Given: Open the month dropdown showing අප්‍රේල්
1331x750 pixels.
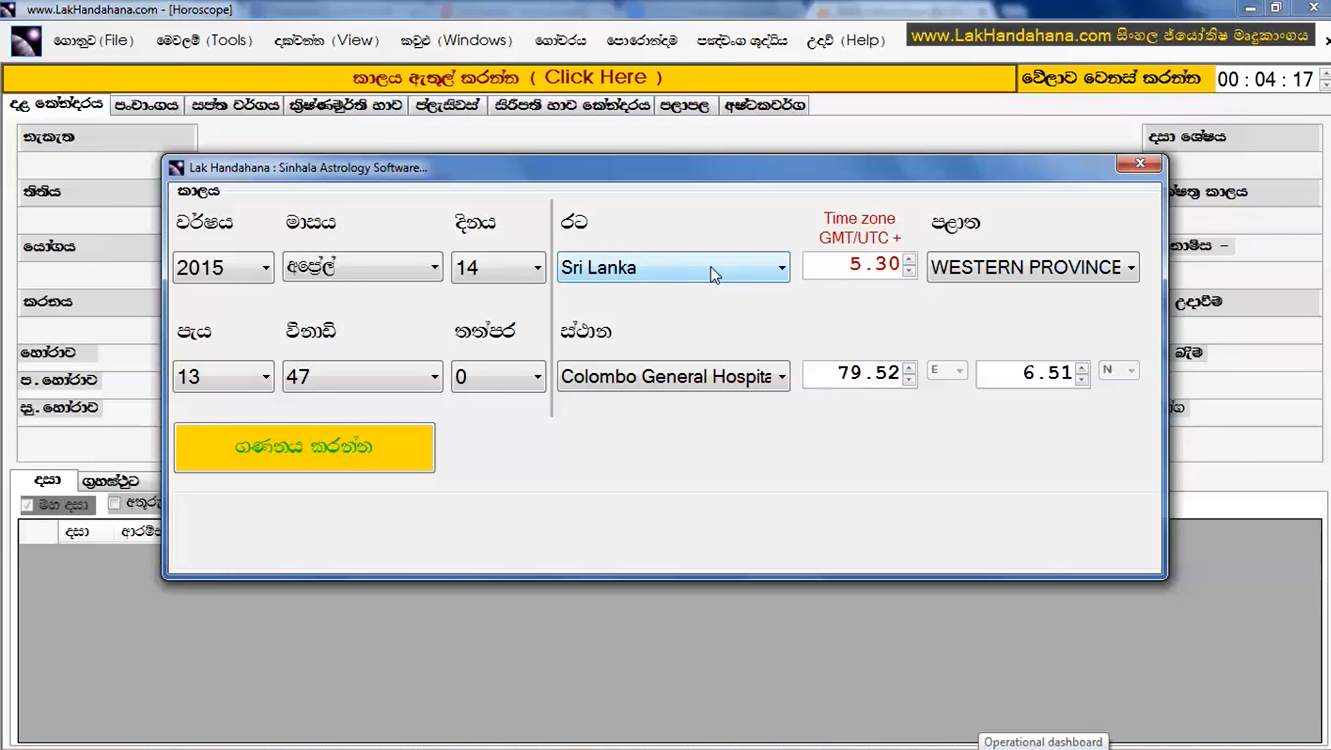Looking at the screenshot, I should [x=434, y=268].
